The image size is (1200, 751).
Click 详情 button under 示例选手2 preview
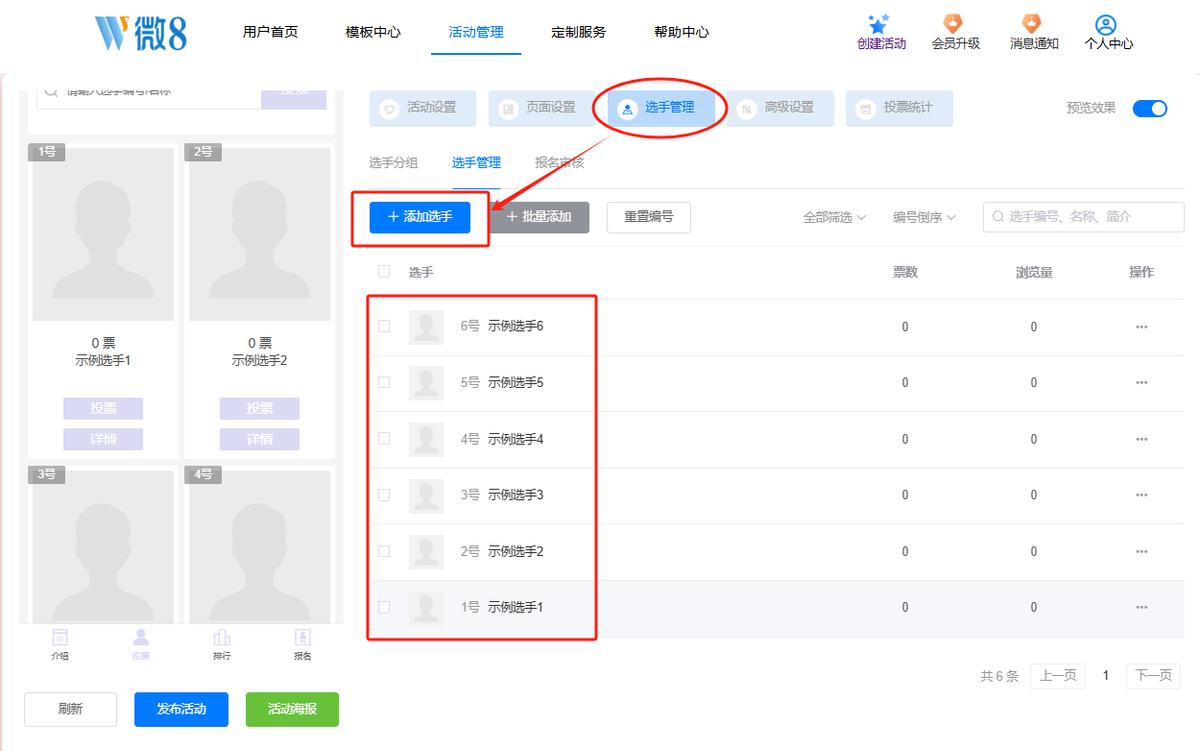point(259,439)
